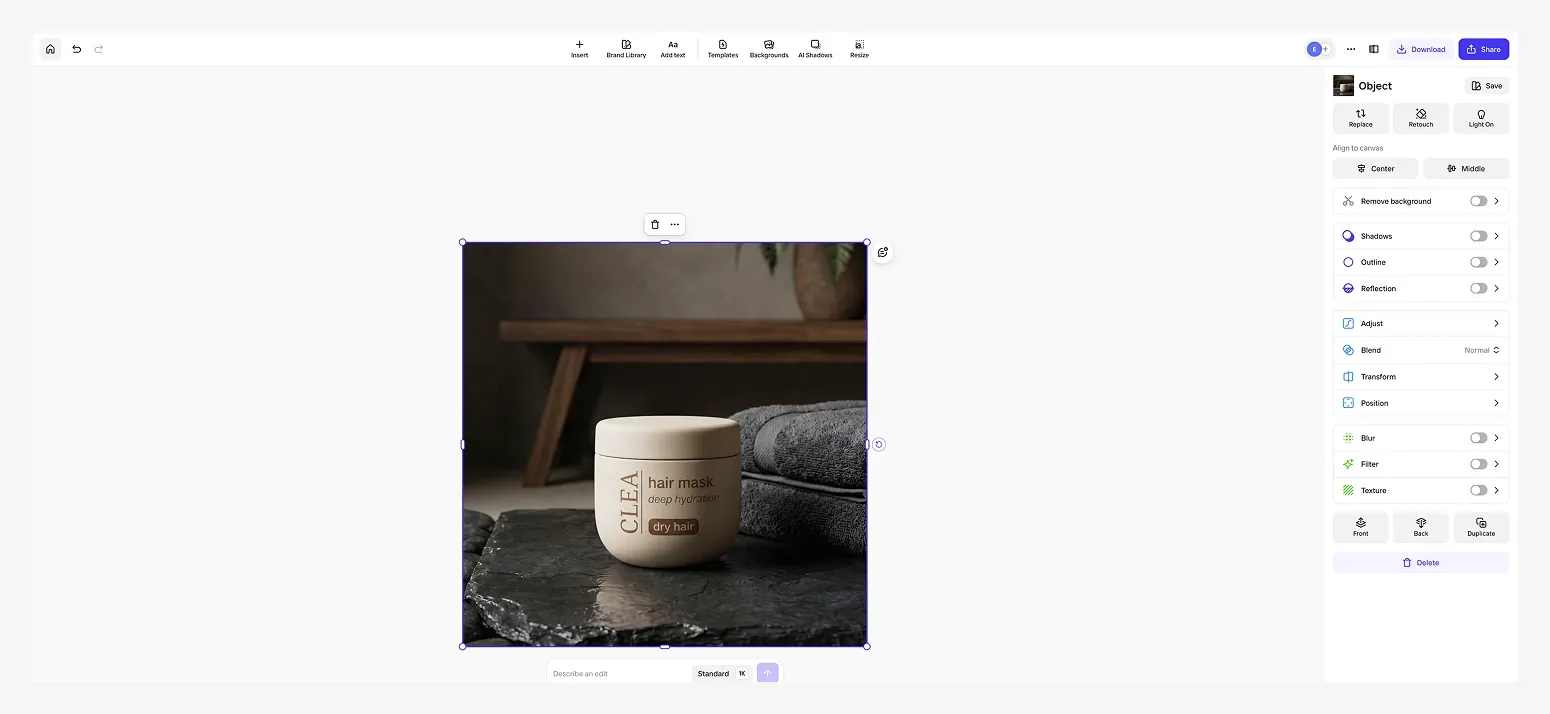Expand the Reflection settings
Image resolution: width=1550 pixels, height=714 pixels.
1497,288
